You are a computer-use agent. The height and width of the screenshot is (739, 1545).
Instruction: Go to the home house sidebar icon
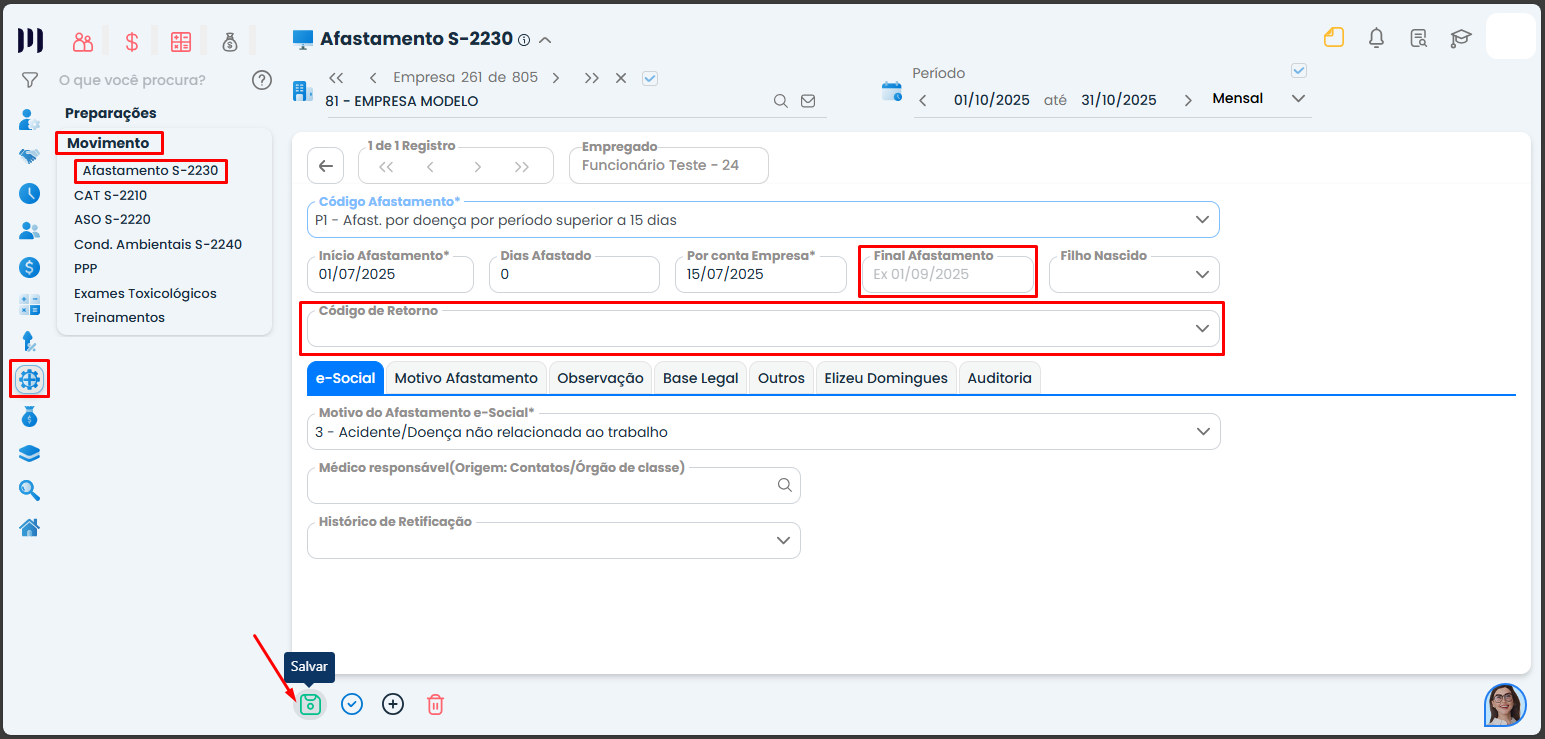[x=30, y=527]
